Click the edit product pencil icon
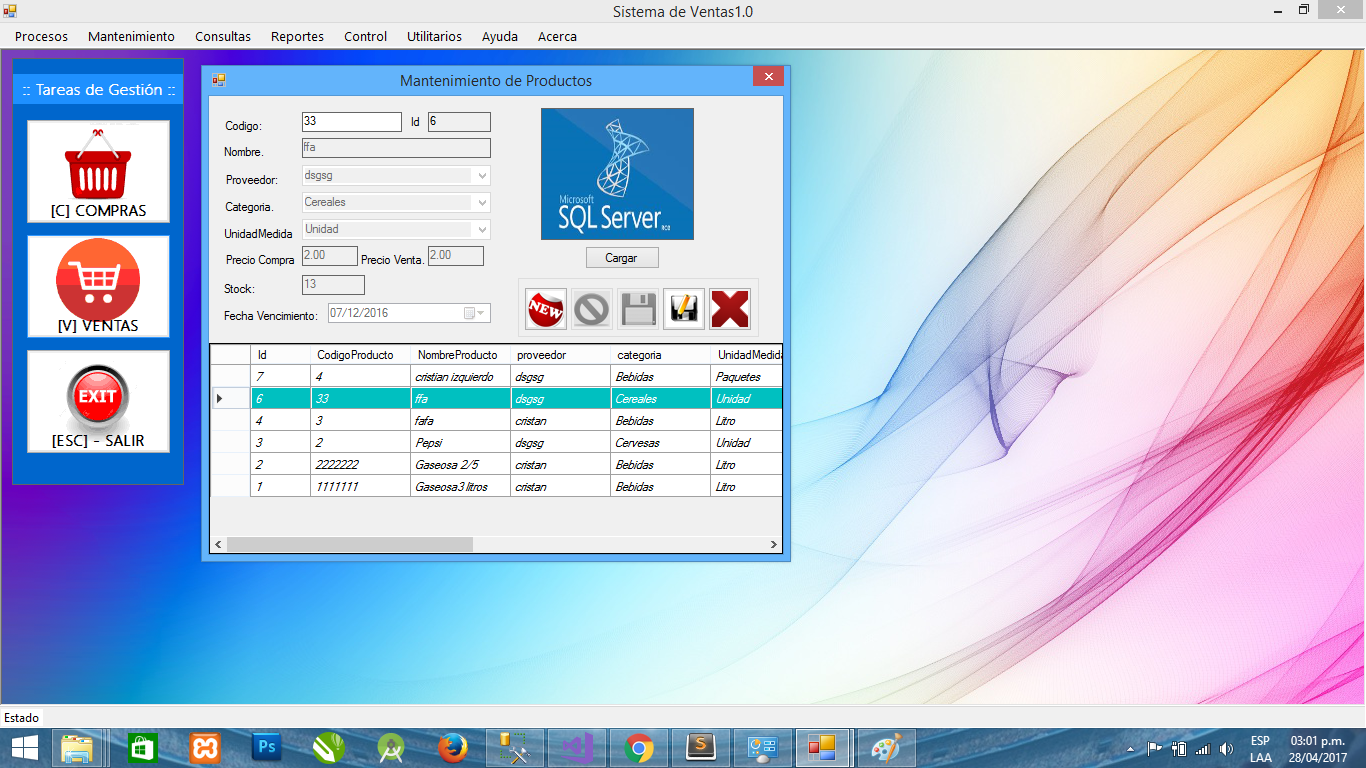This screenshot has height=768, width=1366. pyautogui.click(x=684, y=308)
